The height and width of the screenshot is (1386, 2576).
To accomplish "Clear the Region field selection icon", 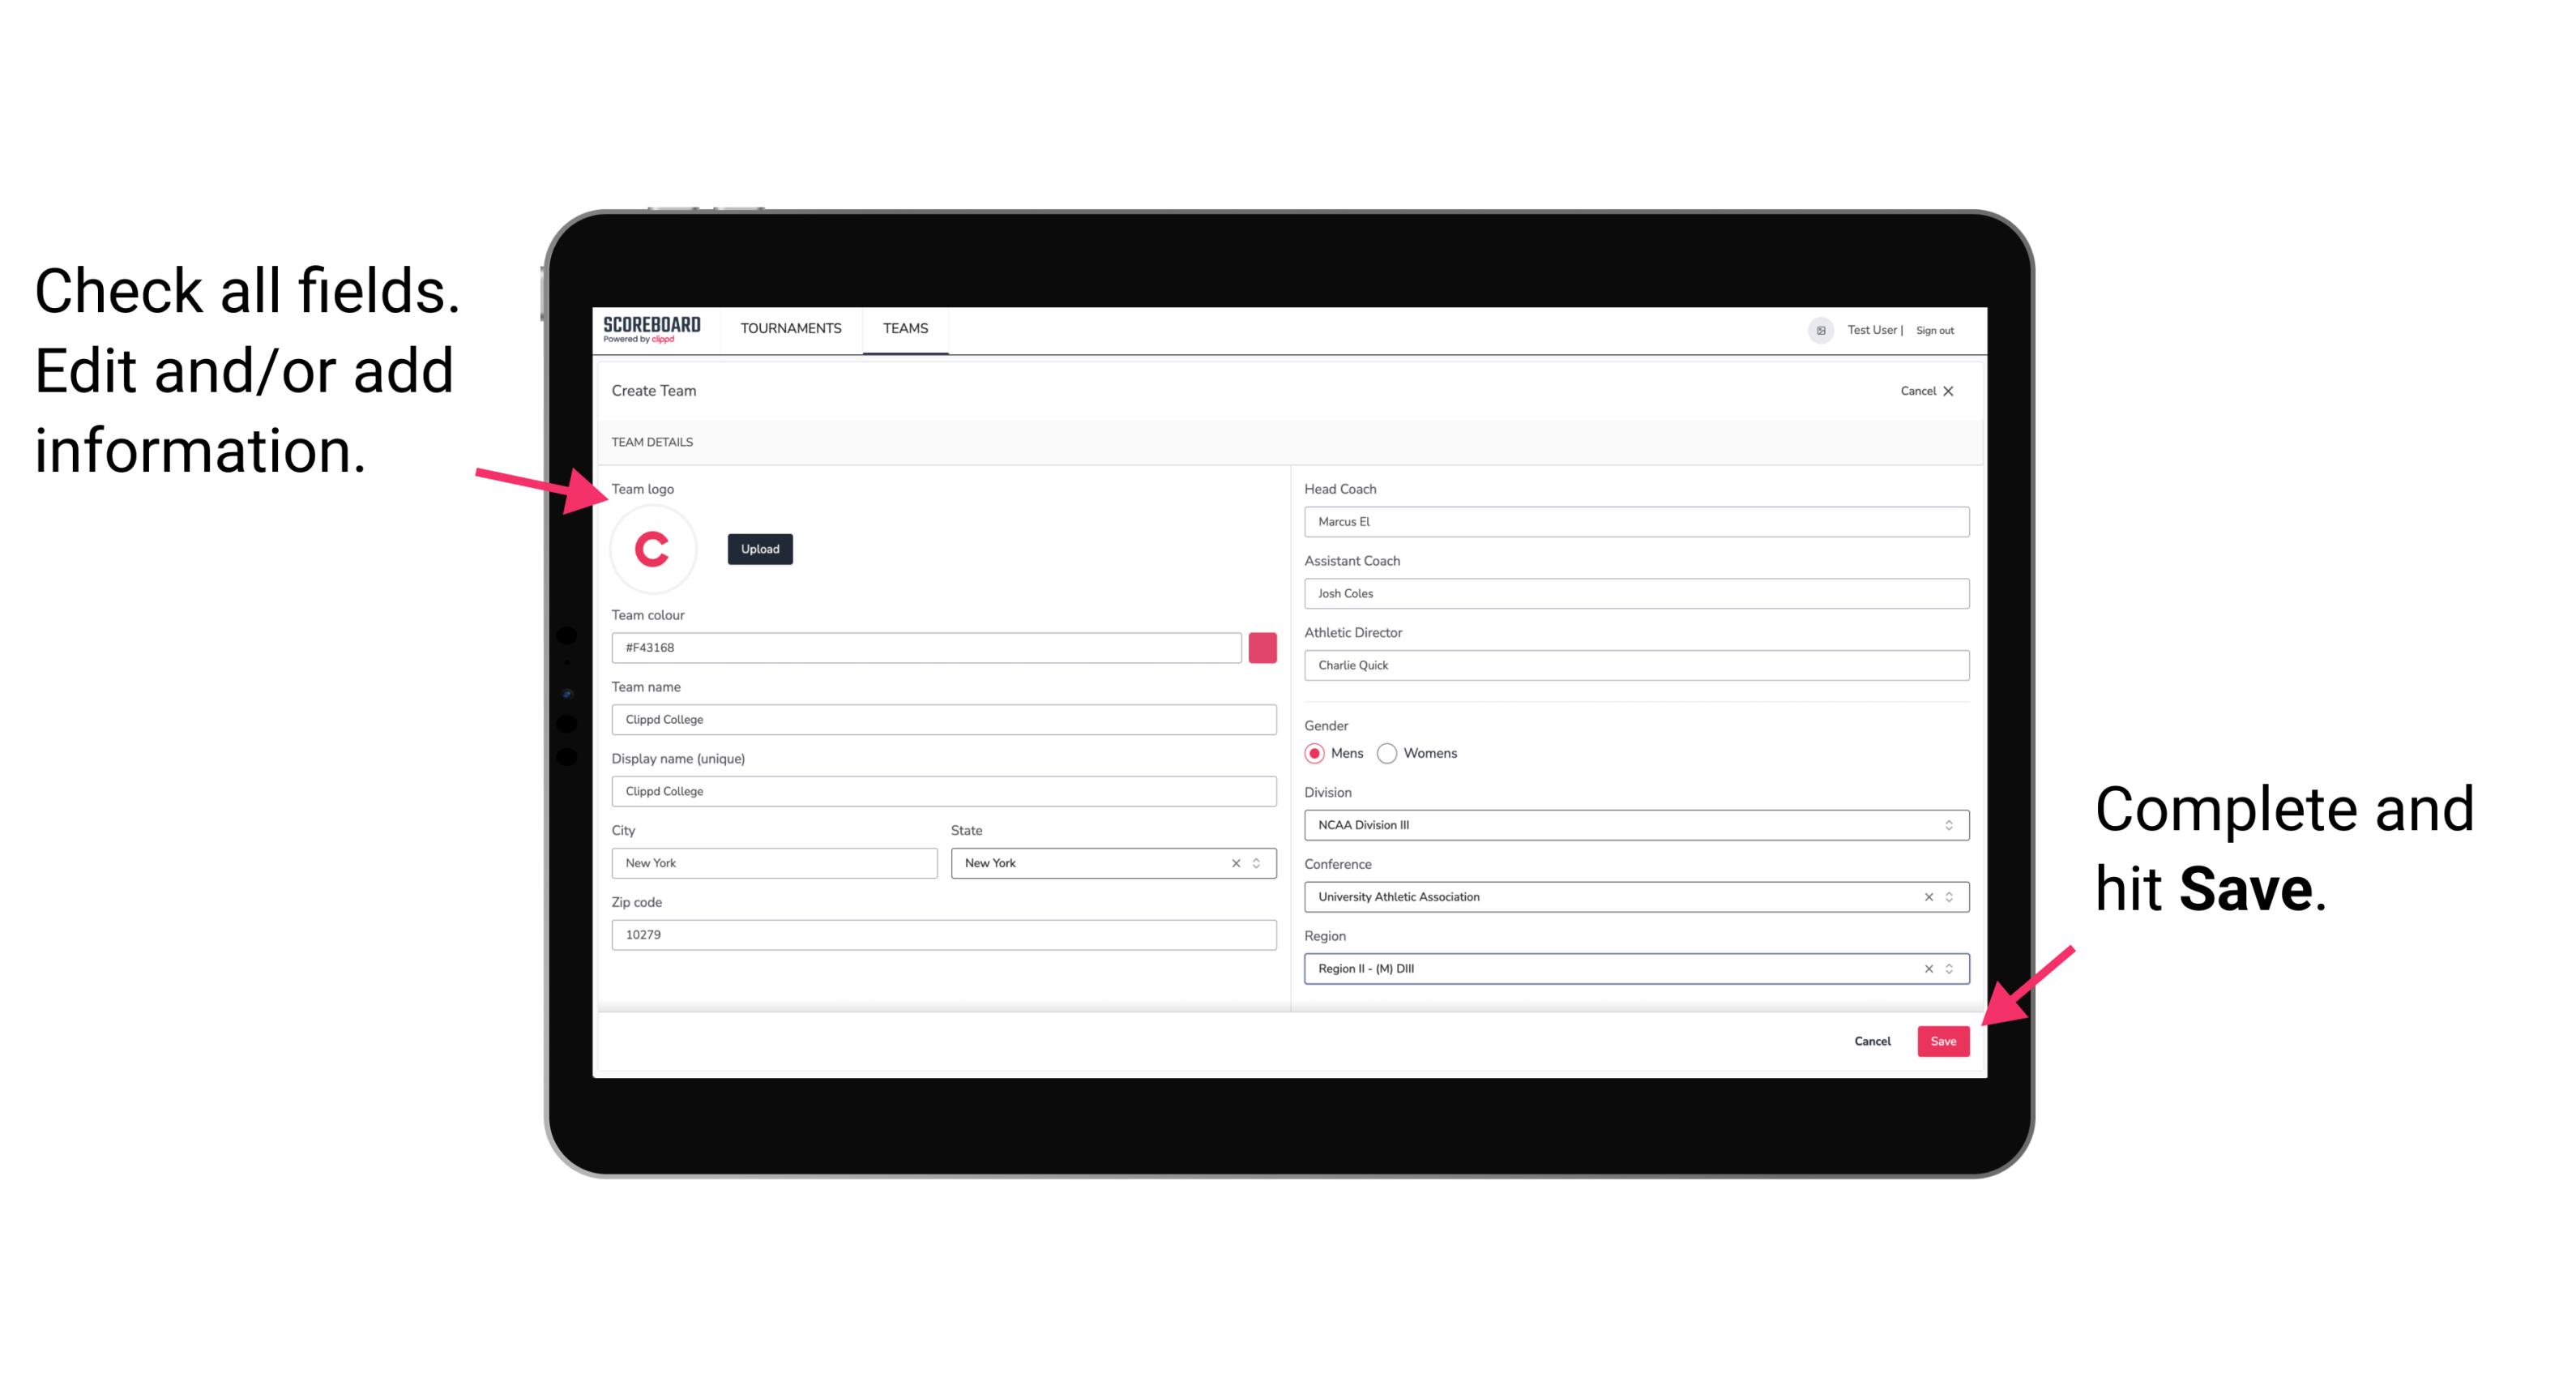I will pos(1925,968).
